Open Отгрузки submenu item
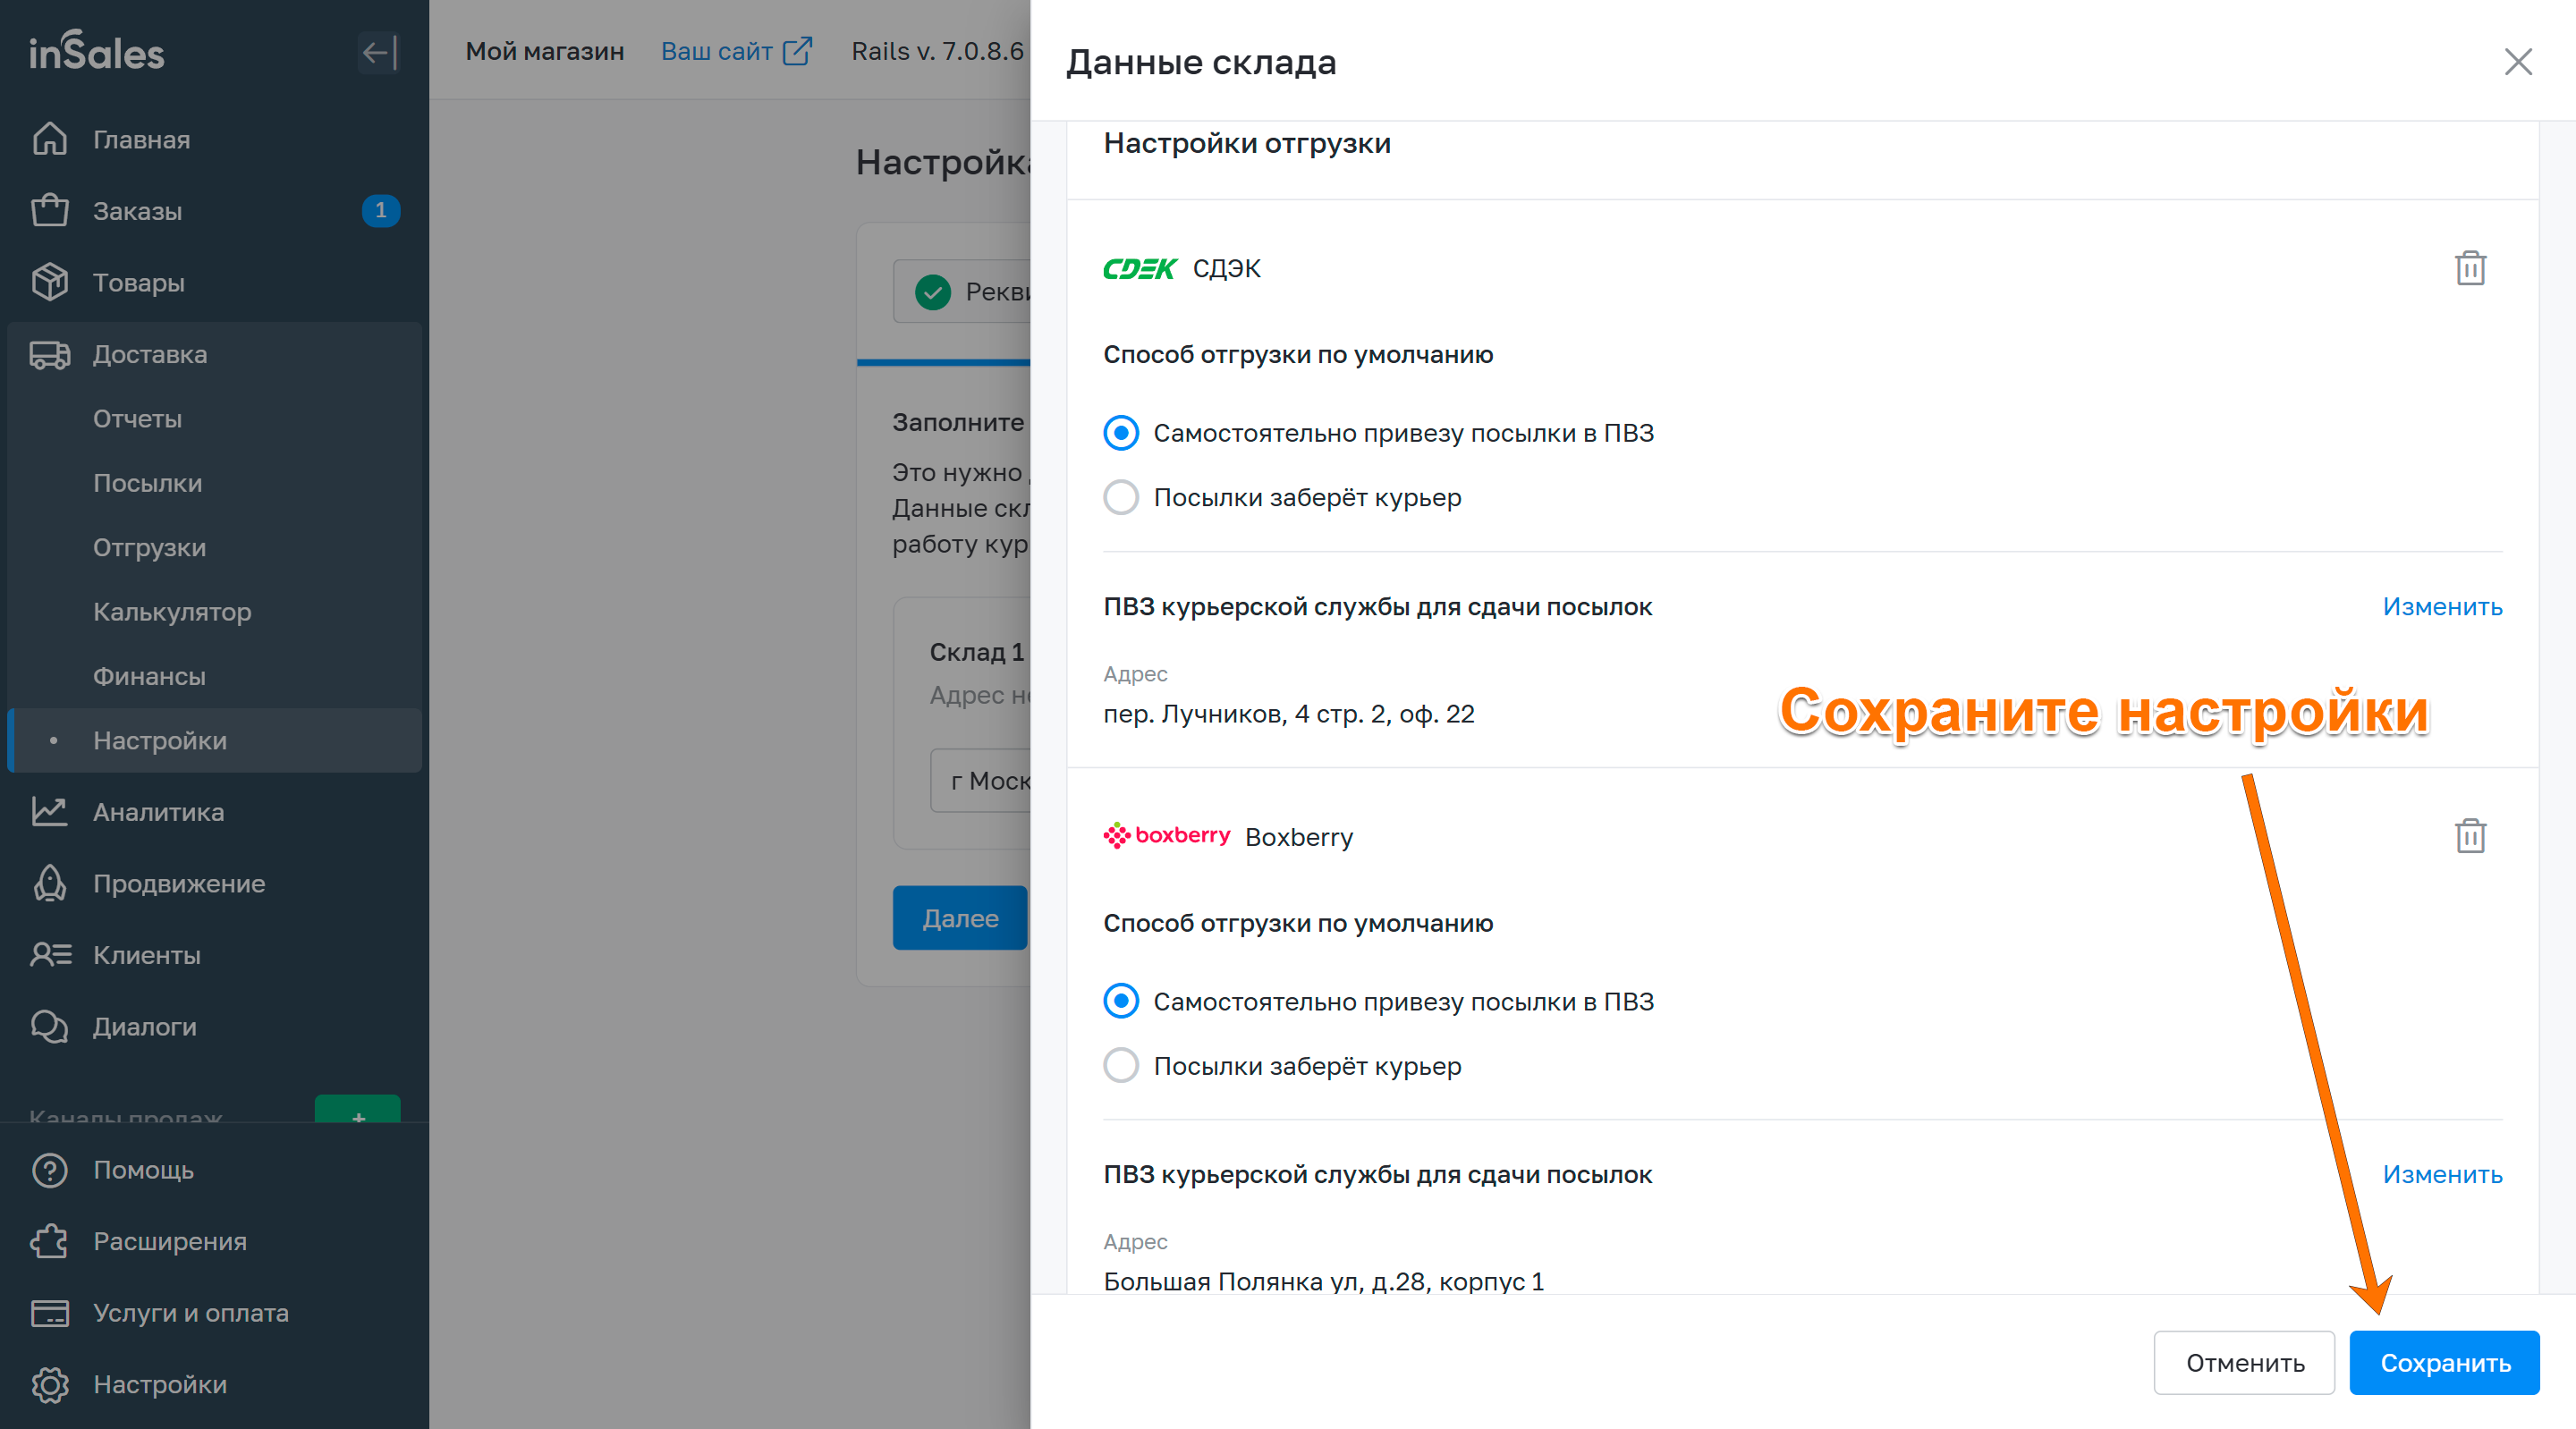This screenshot has width=2576, height=1429. [149, 548]
